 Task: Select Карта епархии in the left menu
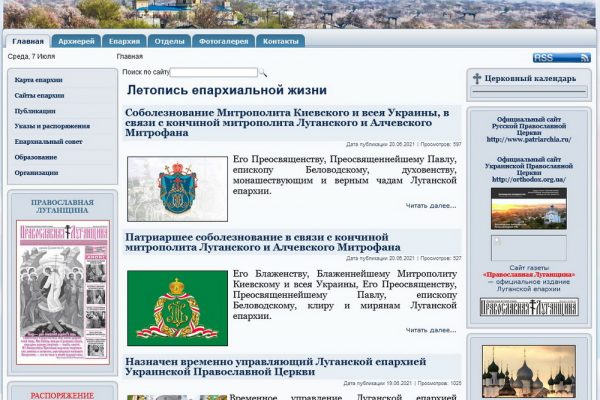pyautogui.click(x=39, y=79)
